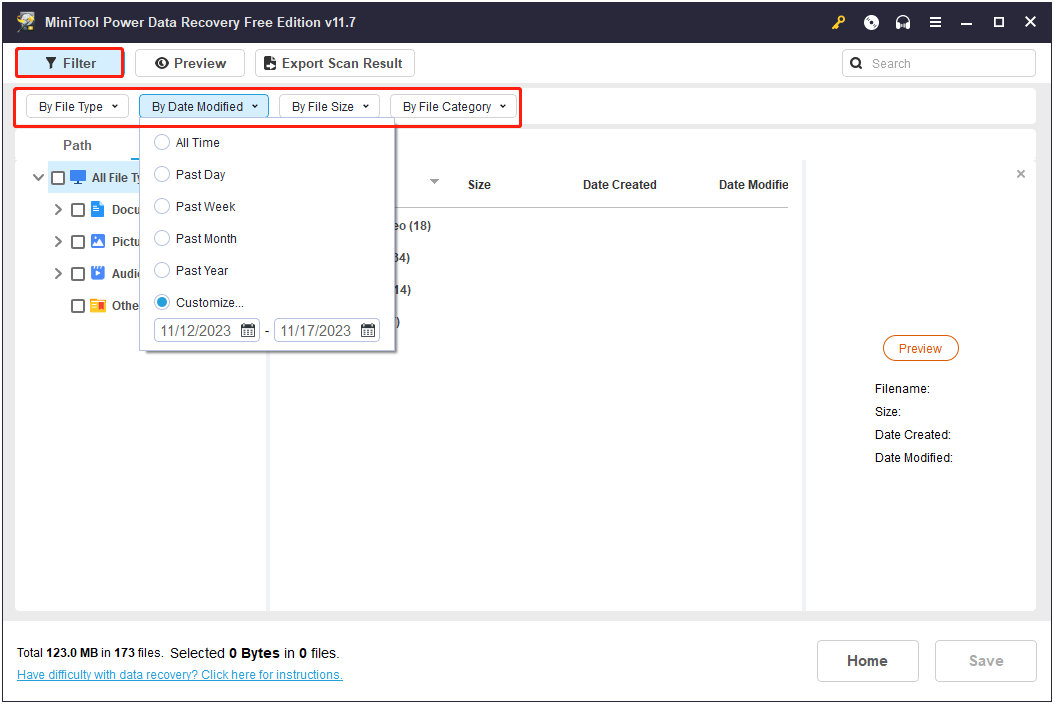Image resolution: width=1055 pixels, height=706 pixels.
Task: Open the By File Type dropdown
Action: (x=77, y=106)
